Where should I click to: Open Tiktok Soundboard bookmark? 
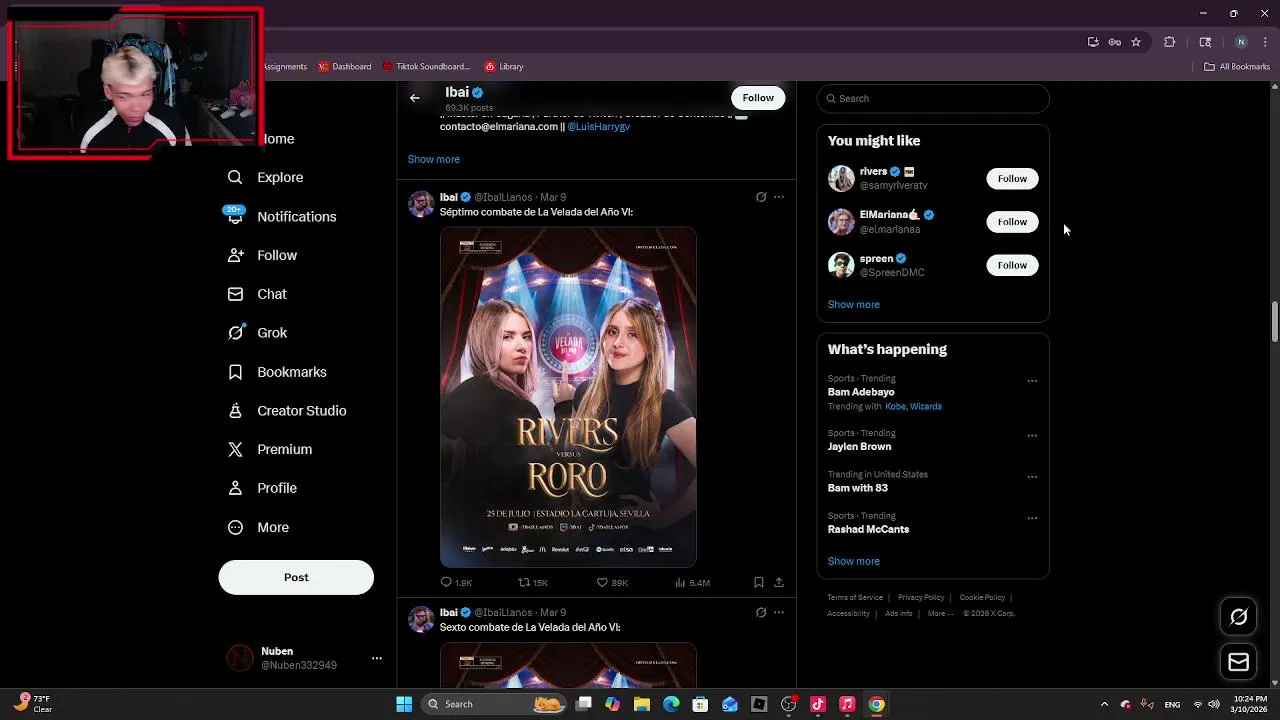pyautogui.click(x=426, y=67)
